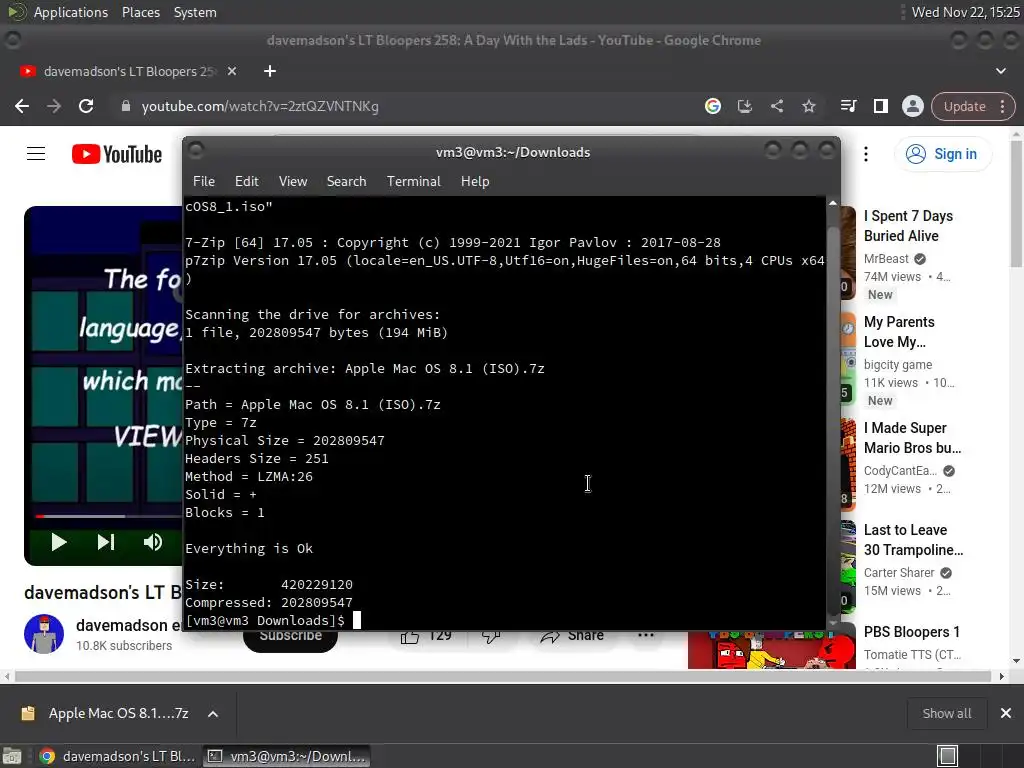1024x768 pixels.
Task: Open YouTube hamburger guide menu
Action: click(x=36, y=154)
